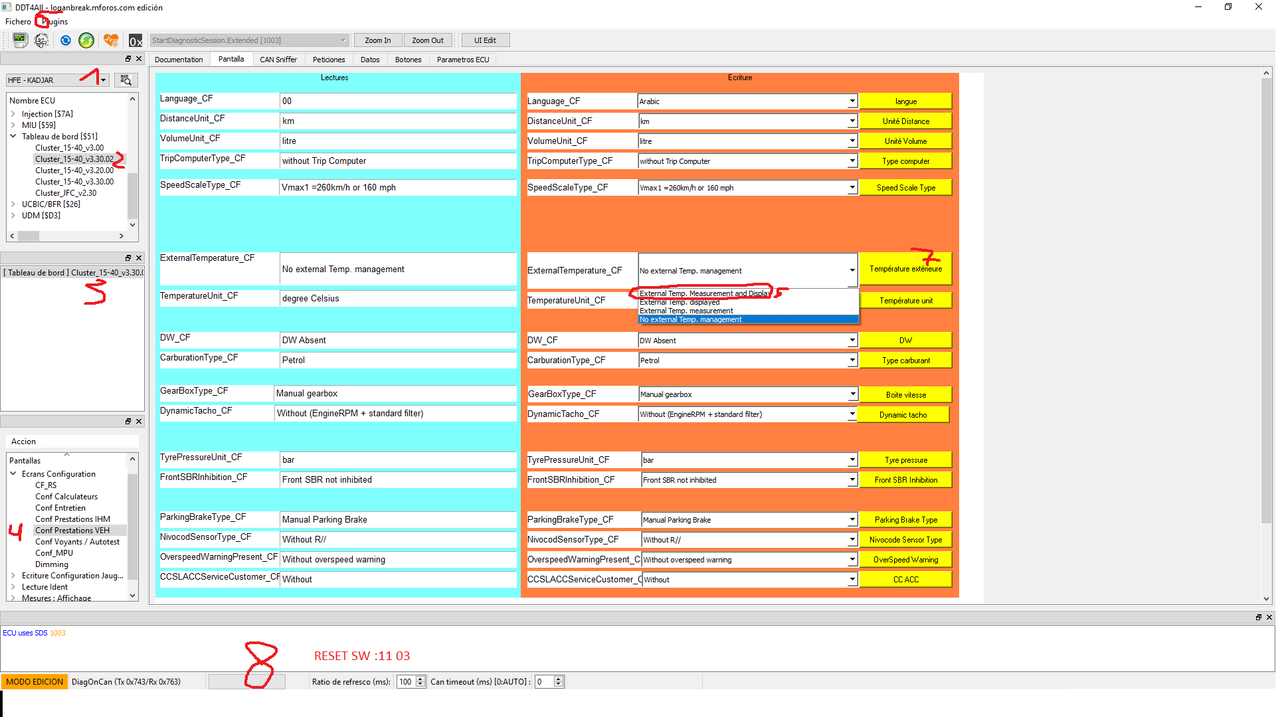Screen dimensions: 1280x717
Task: Click the Pantallas tree vertical scrollbar
Action: click(x=133, y=527)
